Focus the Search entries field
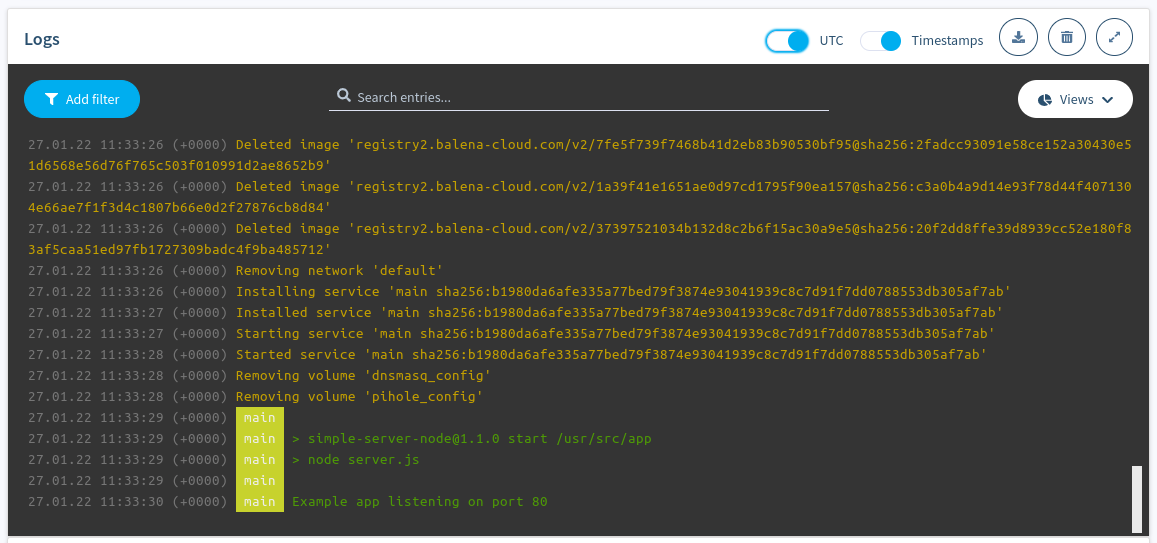1157x543 pixels. coord(590,97)
